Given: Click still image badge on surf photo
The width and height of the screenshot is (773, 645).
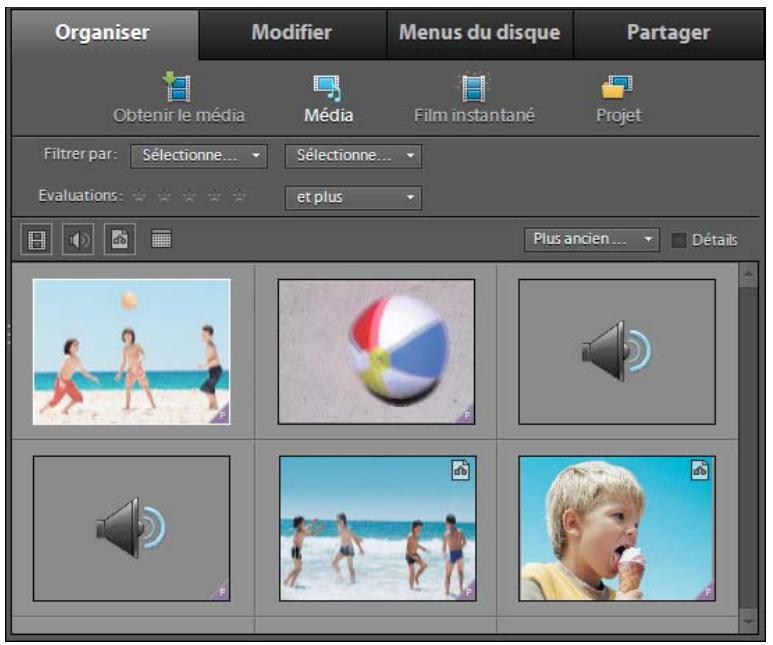Looking at the screenshot, I should [x=461, y=470].
